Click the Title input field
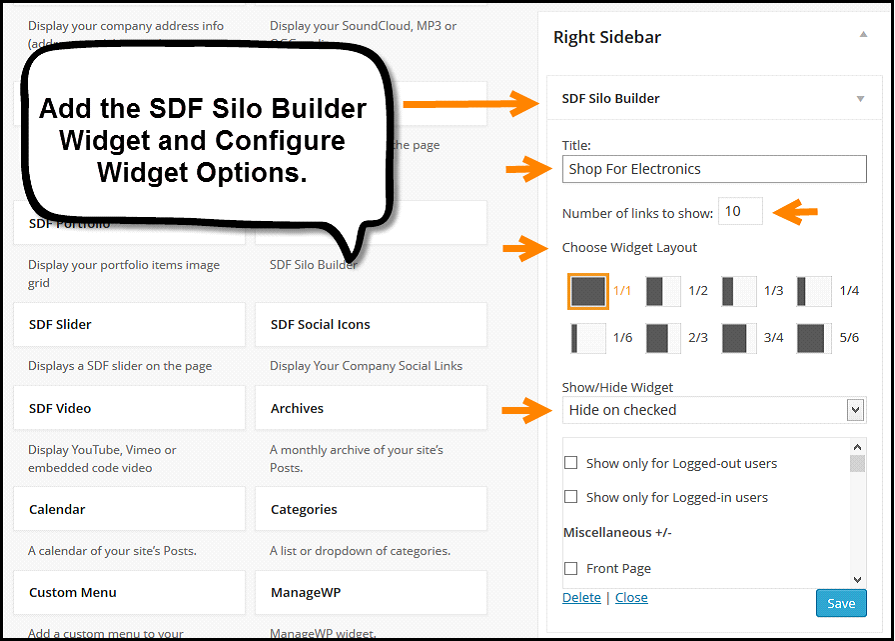Image resolution: width=895 pixels, height=641 pixels. tap(714, 169)
